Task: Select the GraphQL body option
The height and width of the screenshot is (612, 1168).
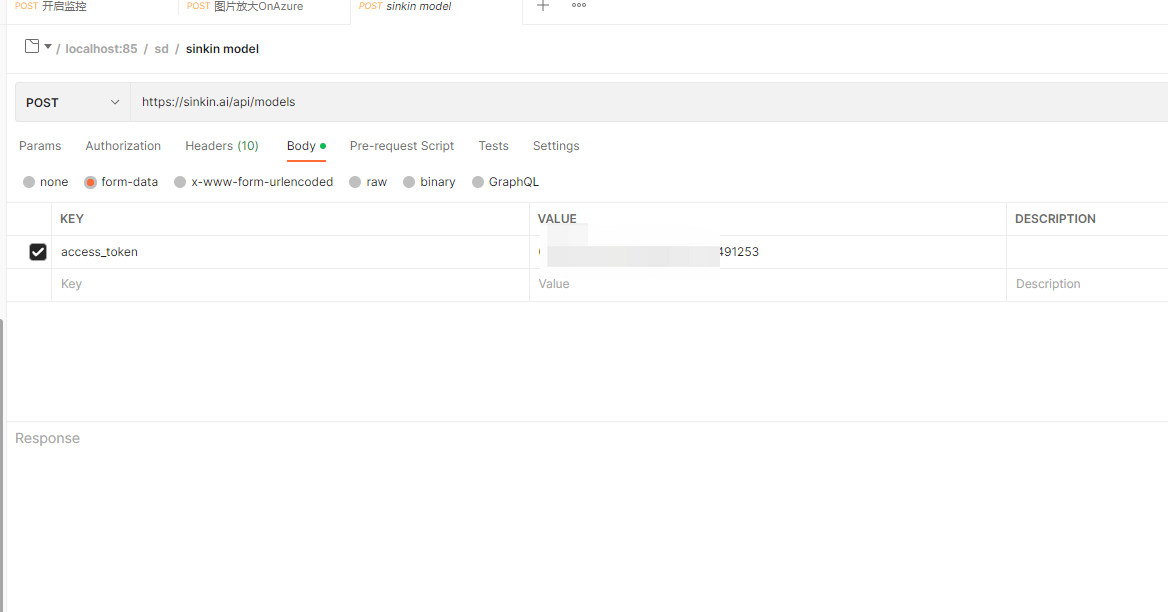Action: [505, 181]
